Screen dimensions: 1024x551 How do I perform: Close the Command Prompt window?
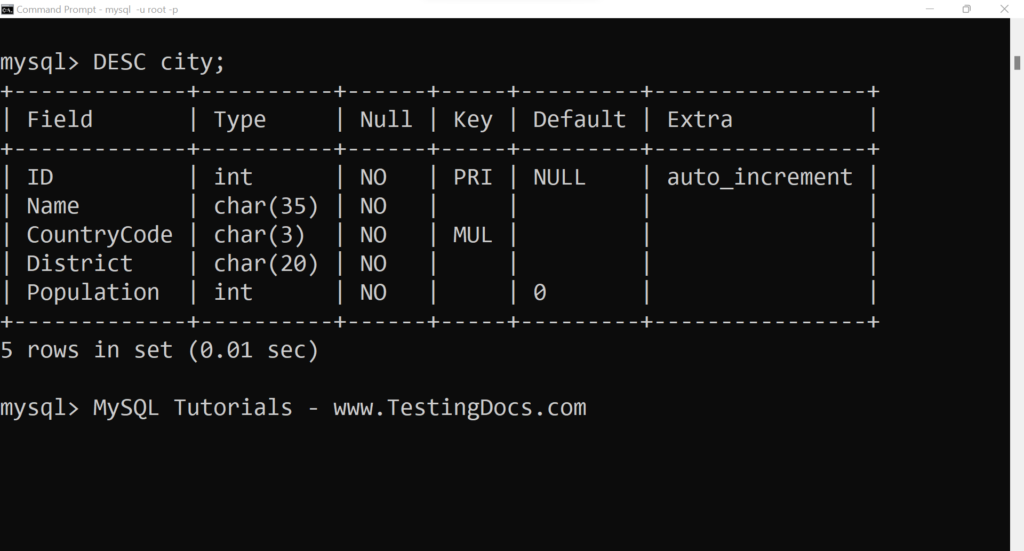click(1009, 9)
